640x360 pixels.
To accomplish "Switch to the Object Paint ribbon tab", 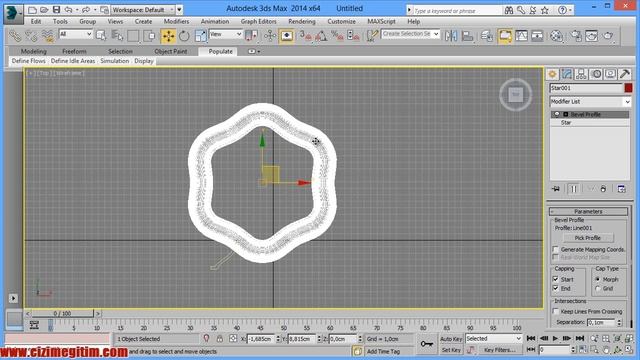I will coord(171,51).
